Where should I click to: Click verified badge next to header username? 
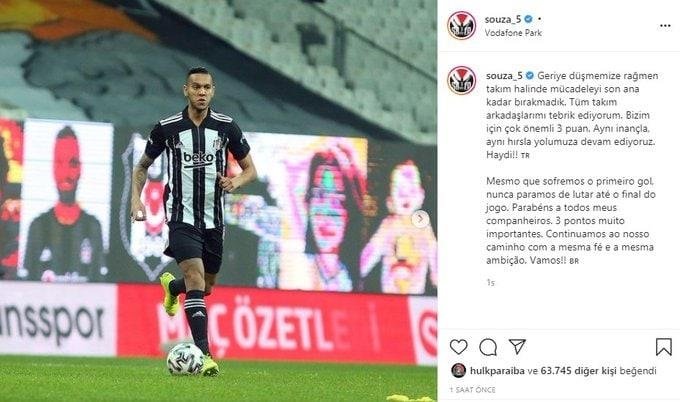point(528,19)
